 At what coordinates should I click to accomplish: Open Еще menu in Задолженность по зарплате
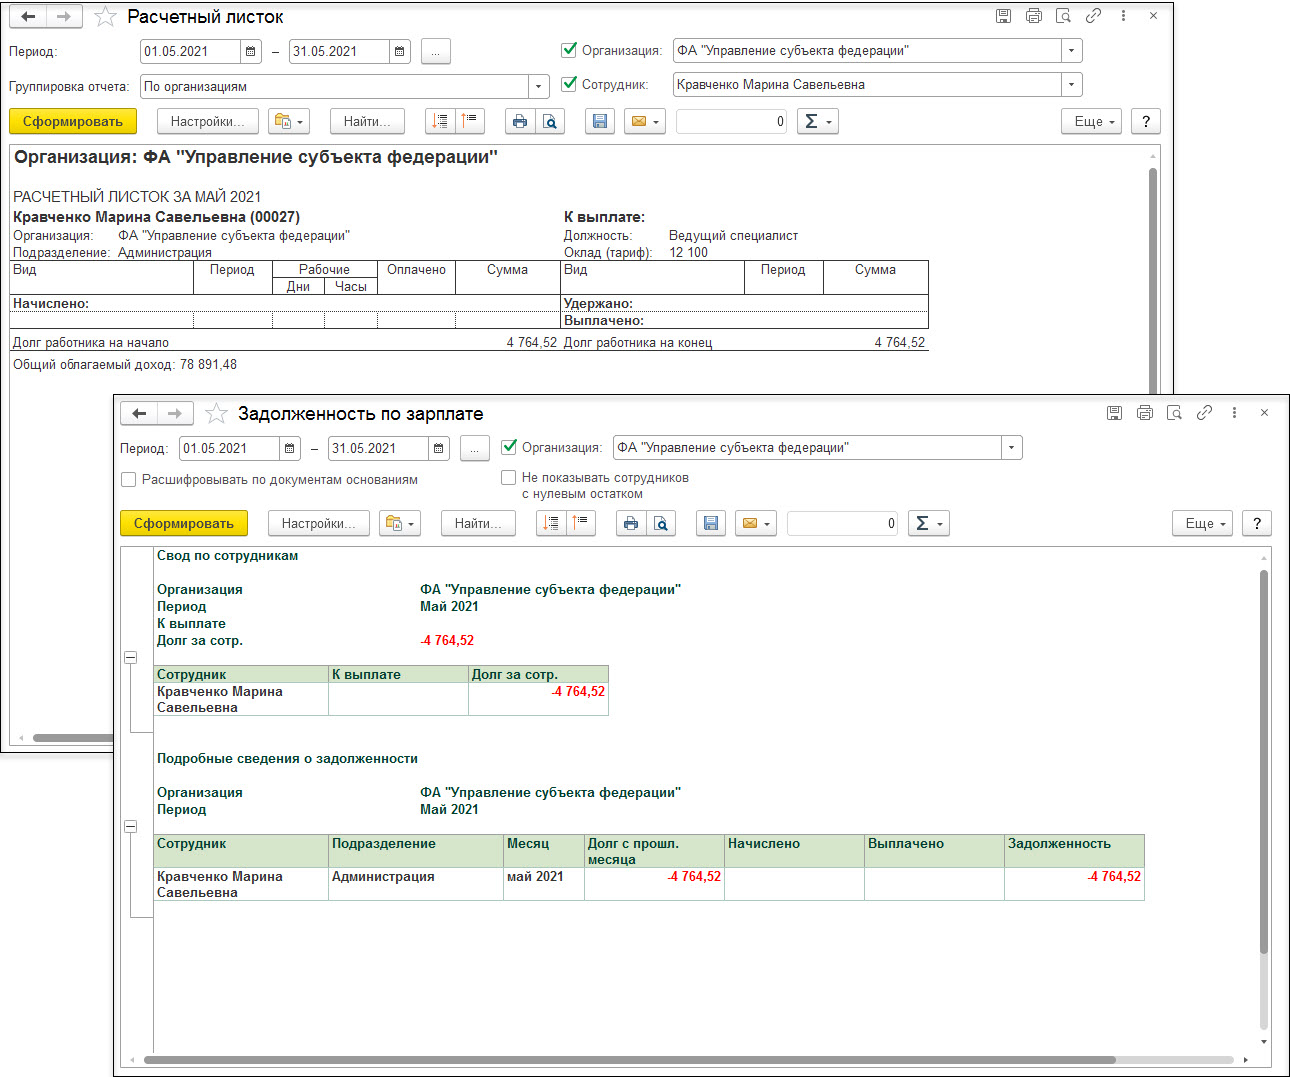coord(1202,523)
